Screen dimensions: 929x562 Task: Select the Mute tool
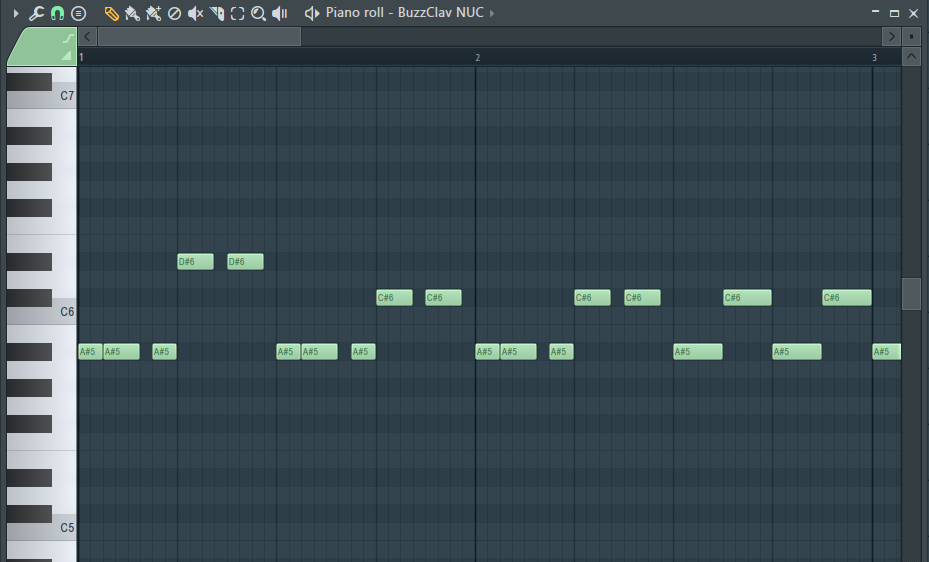pyautogui.click(x=196, y=13)
